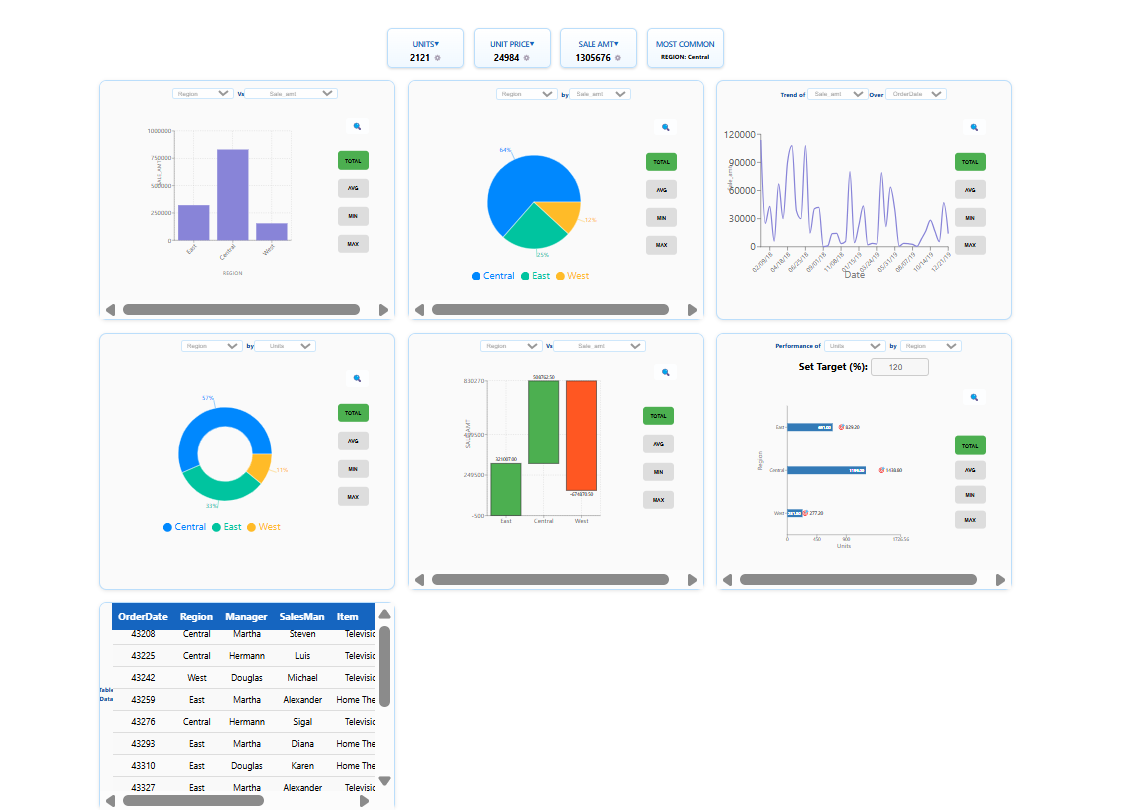This screenshot has height=810, width=1136.
Task: Click the gear icon under Unit Price
Action: 527,58
